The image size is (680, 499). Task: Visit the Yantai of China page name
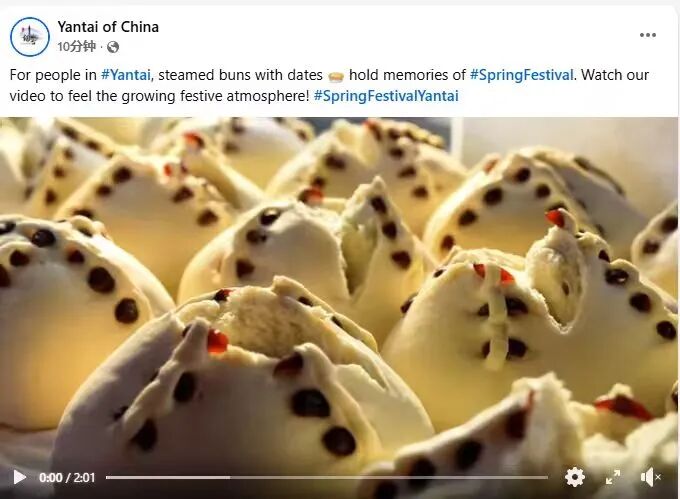pos(108,27)
